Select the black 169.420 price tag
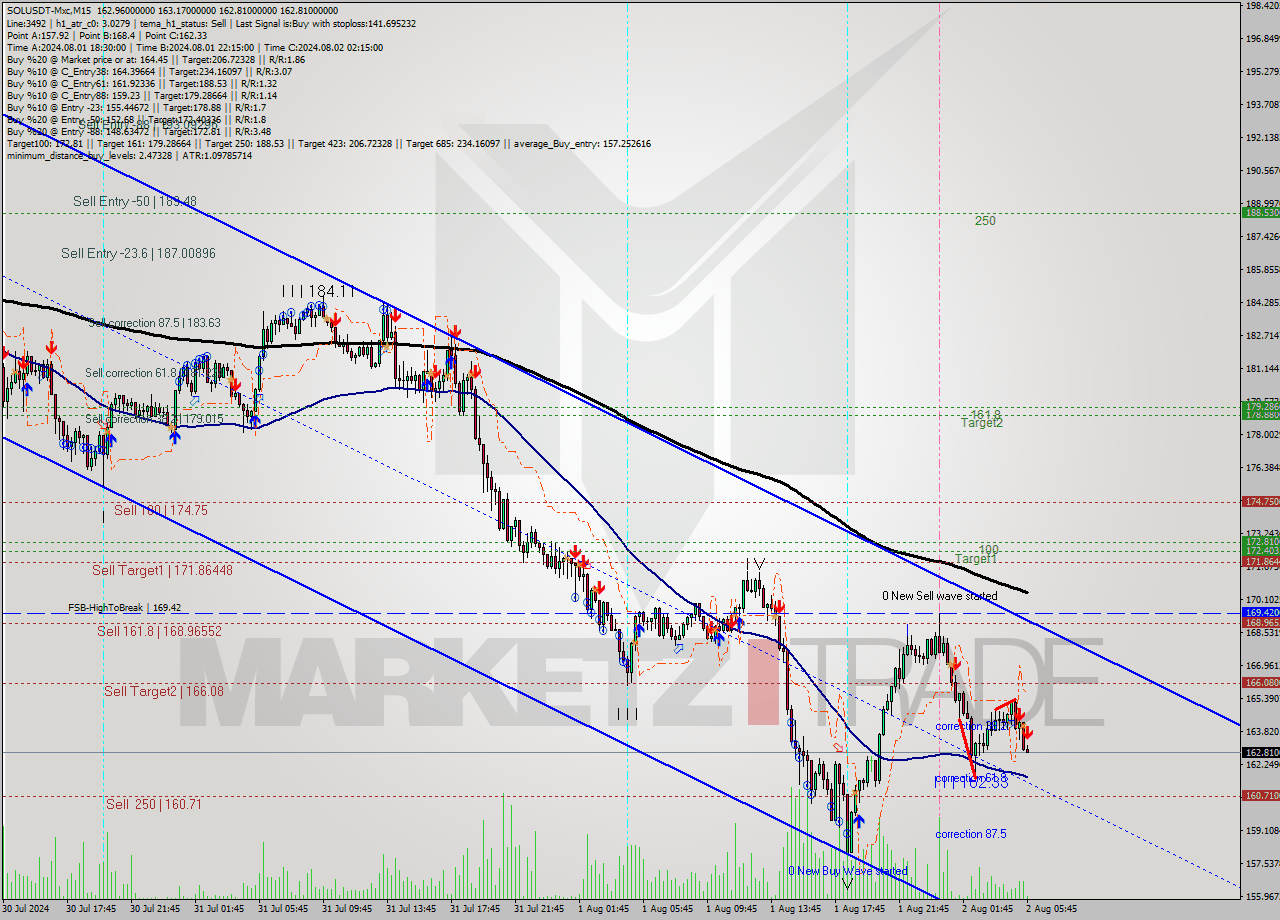Image resolution: width=1280 pixels, height=920 pixels. (x=1260, y=612)
